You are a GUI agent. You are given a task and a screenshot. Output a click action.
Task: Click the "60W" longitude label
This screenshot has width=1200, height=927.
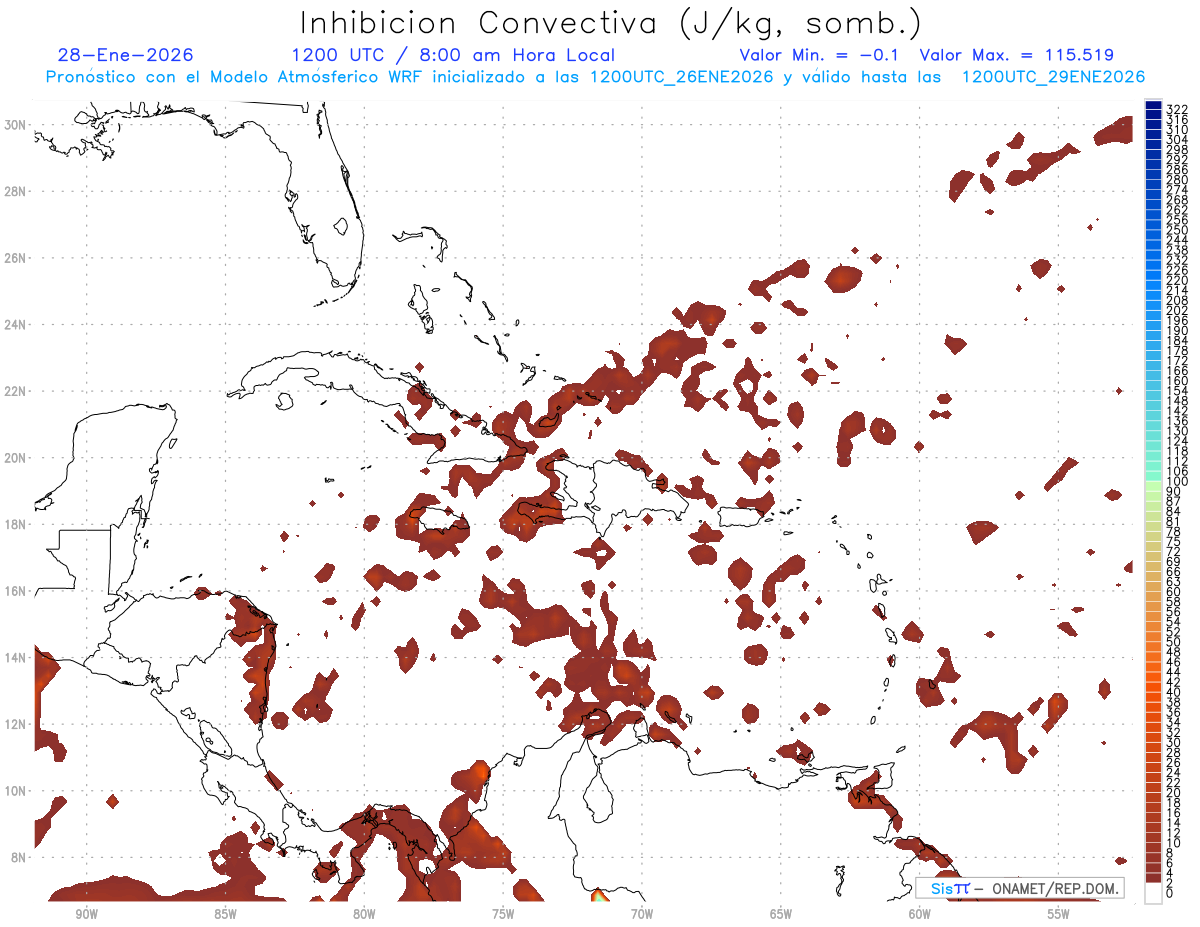[920, 914]
